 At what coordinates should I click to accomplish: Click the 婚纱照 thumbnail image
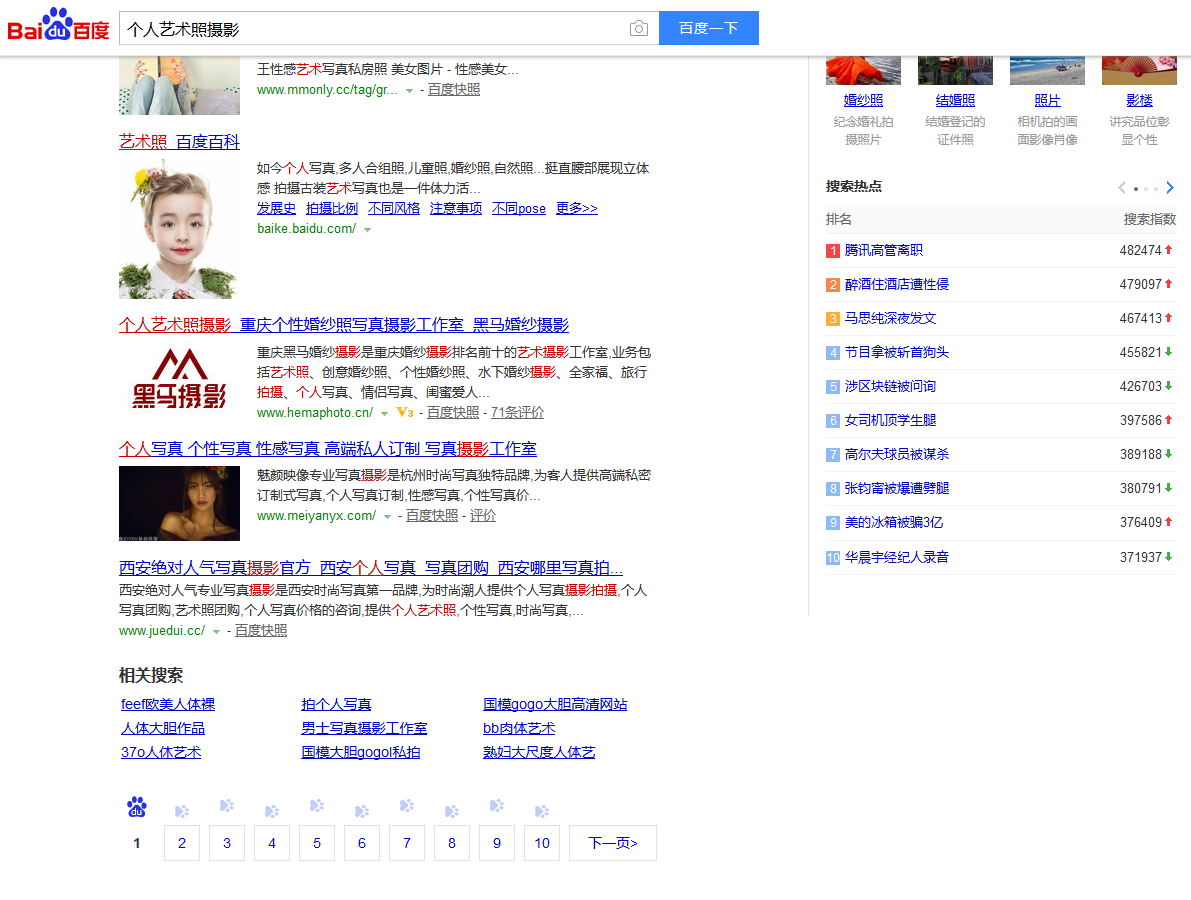click(x=864, y=70)
